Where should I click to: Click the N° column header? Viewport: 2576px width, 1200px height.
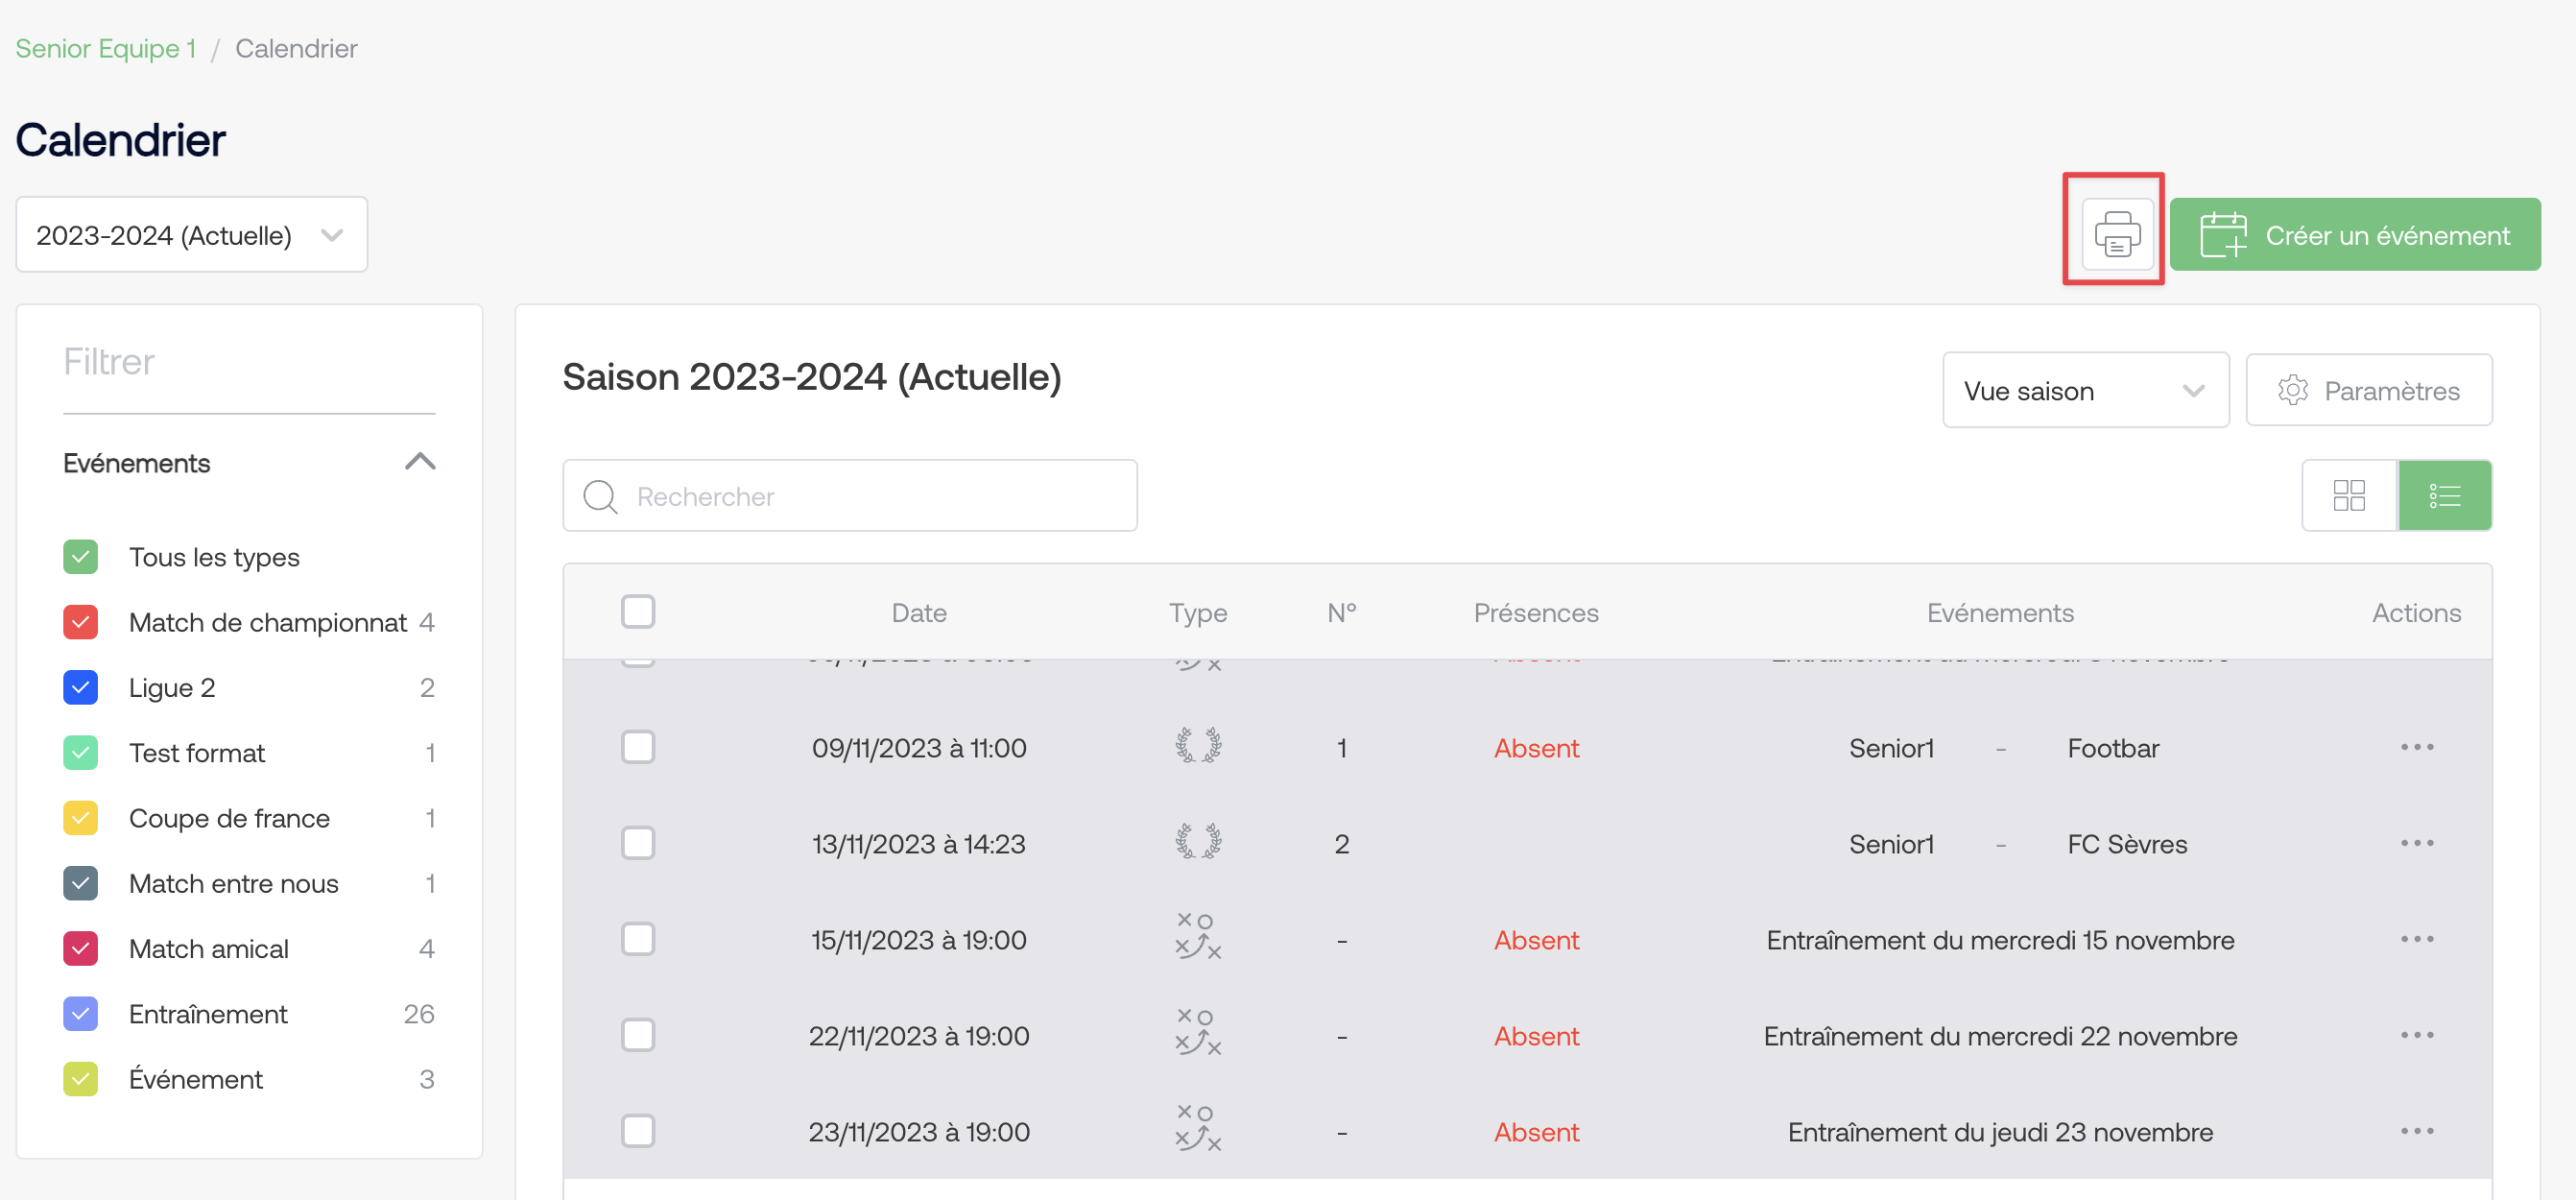point(1341,612)
